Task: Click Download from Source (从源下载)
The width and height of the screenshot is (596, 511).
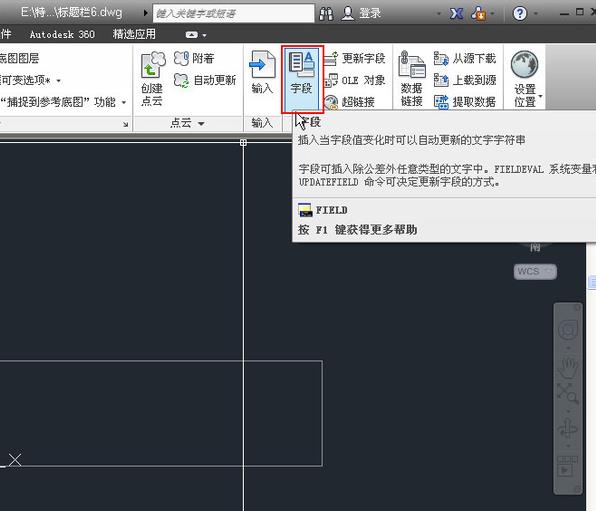Action: (464, 58)
